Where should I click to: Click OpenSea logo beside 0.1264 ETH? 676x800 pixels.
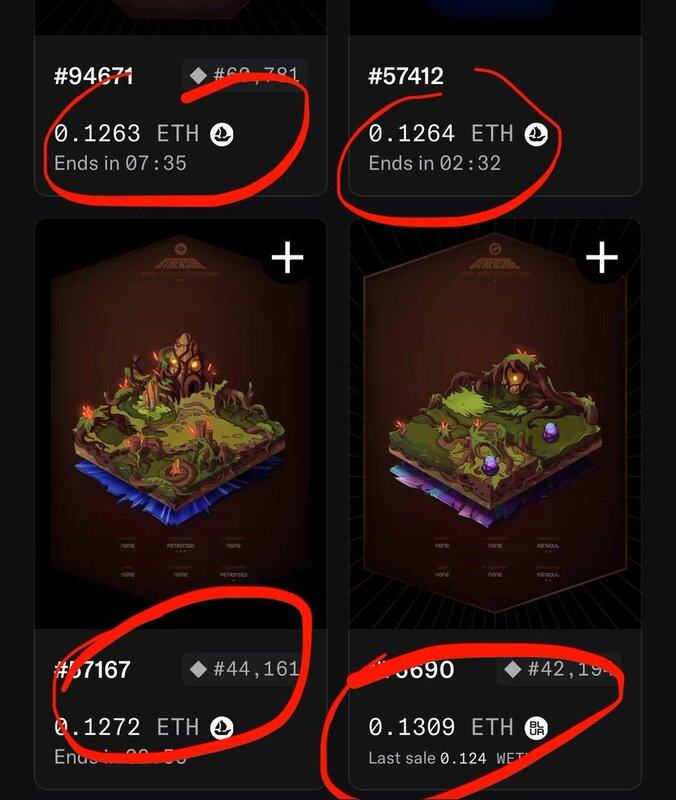[536, 134]
